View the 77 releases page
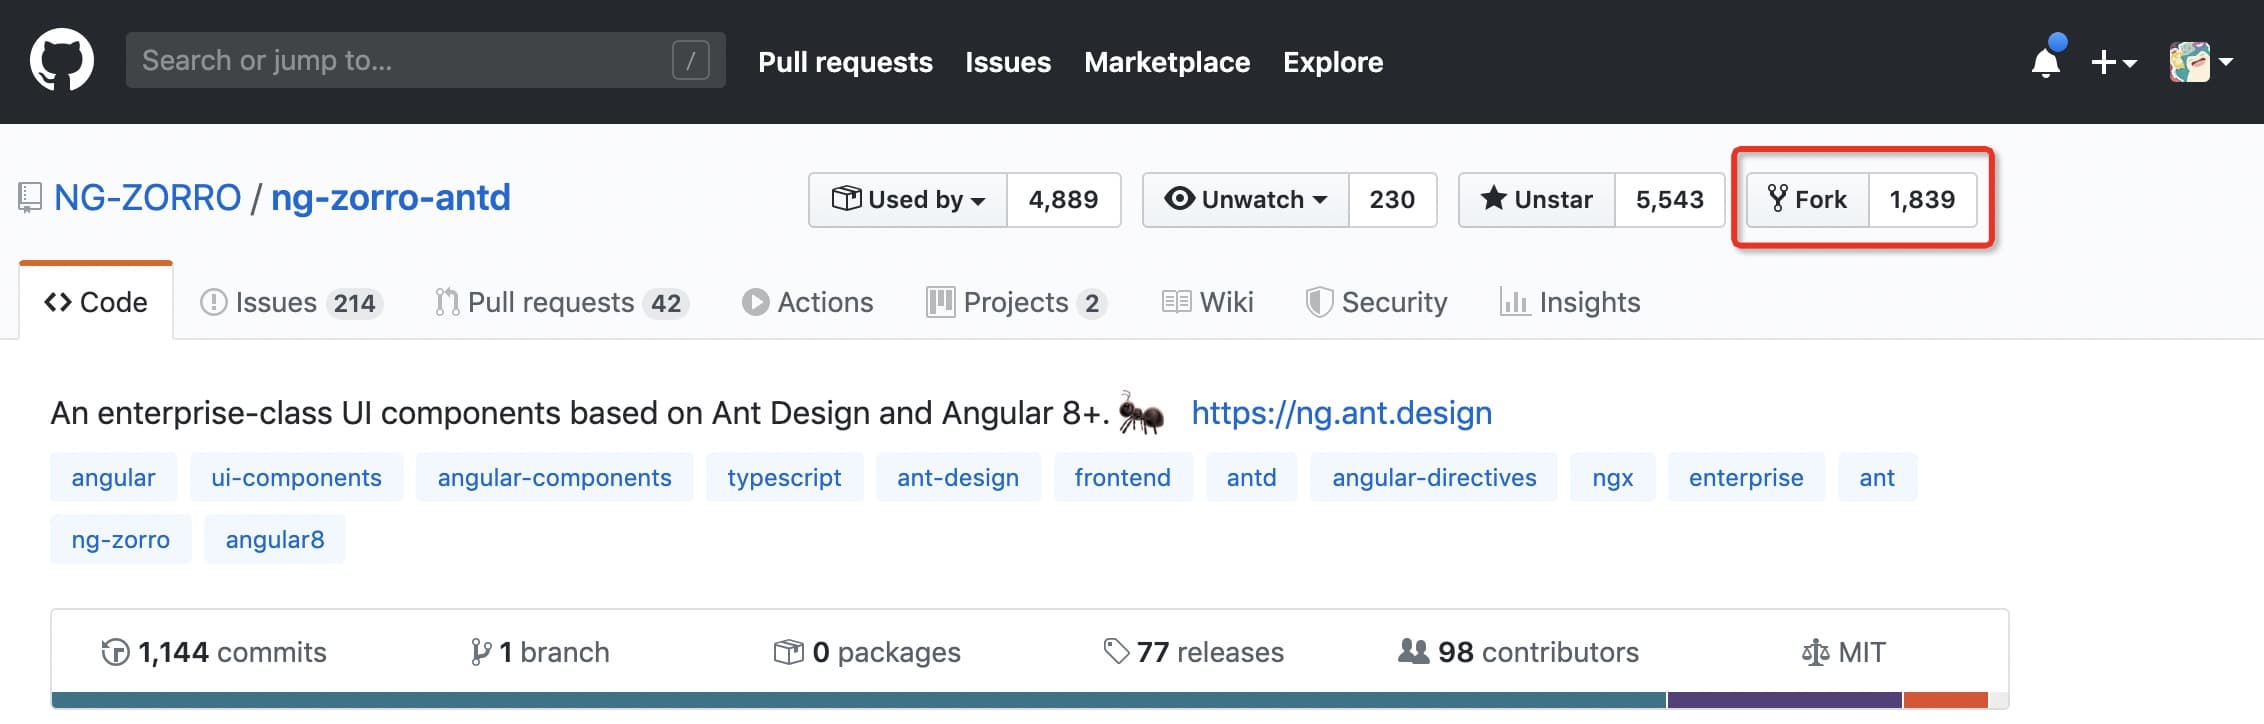 pos(1194,652)
